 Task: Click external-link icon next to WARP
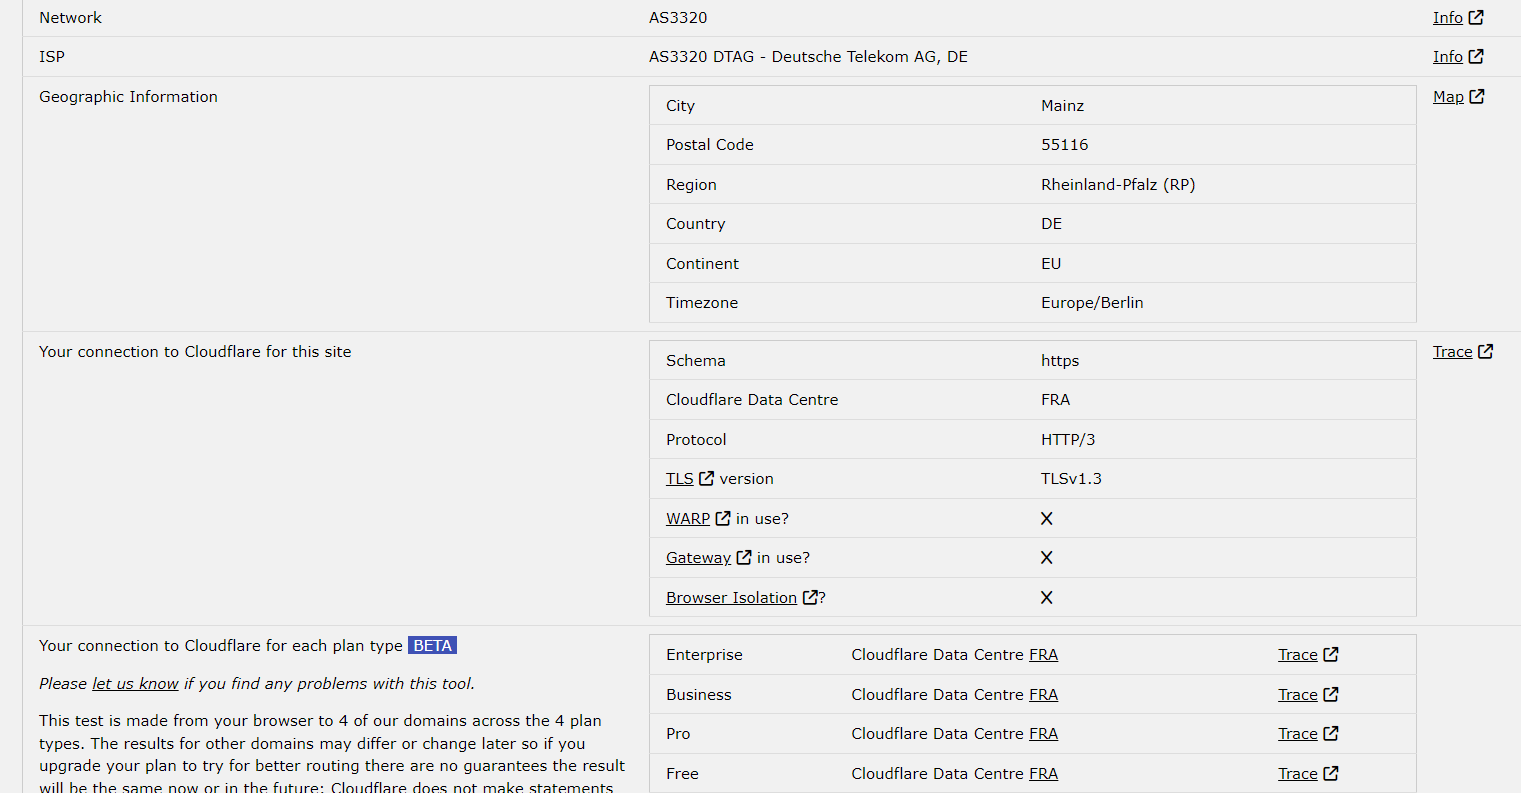click(x=723, y=518)
